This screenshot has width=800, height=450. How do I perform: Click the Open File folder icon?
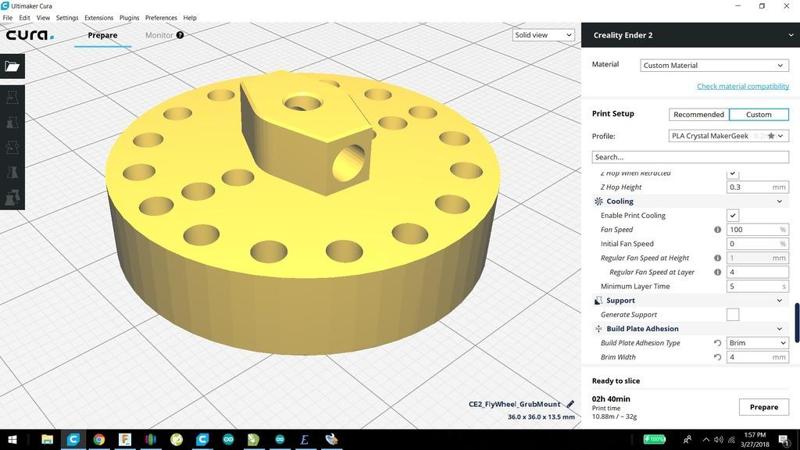pos(12,66)
